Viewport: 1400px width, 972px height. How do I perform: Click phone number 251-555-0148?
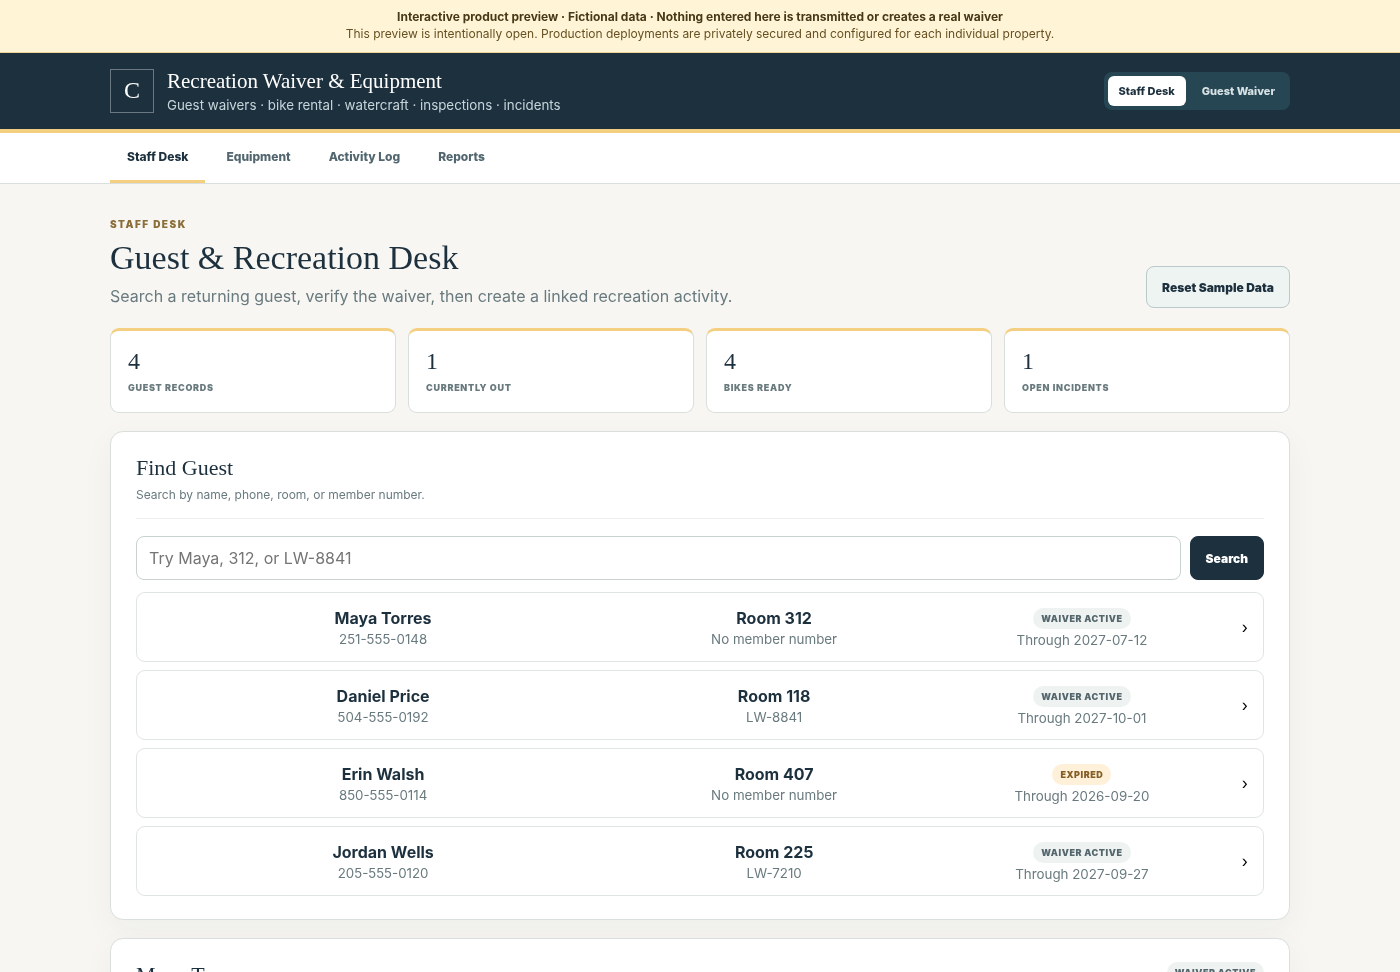383,639
